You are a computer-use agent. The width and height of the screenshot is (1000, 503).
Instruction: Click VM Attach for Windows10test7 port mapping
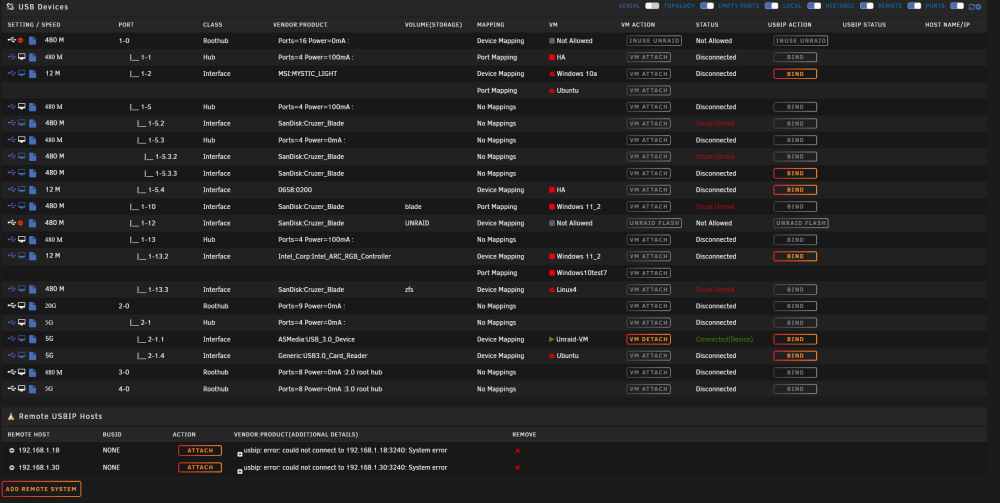click(x=649, y=273)
